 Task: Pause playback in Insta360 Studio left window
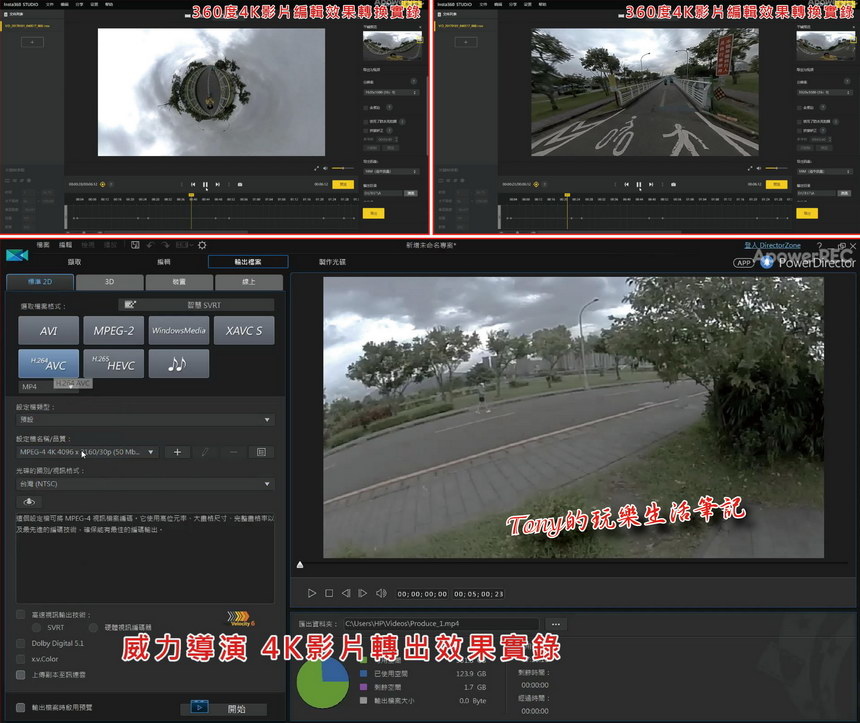(x=205, y=185)
